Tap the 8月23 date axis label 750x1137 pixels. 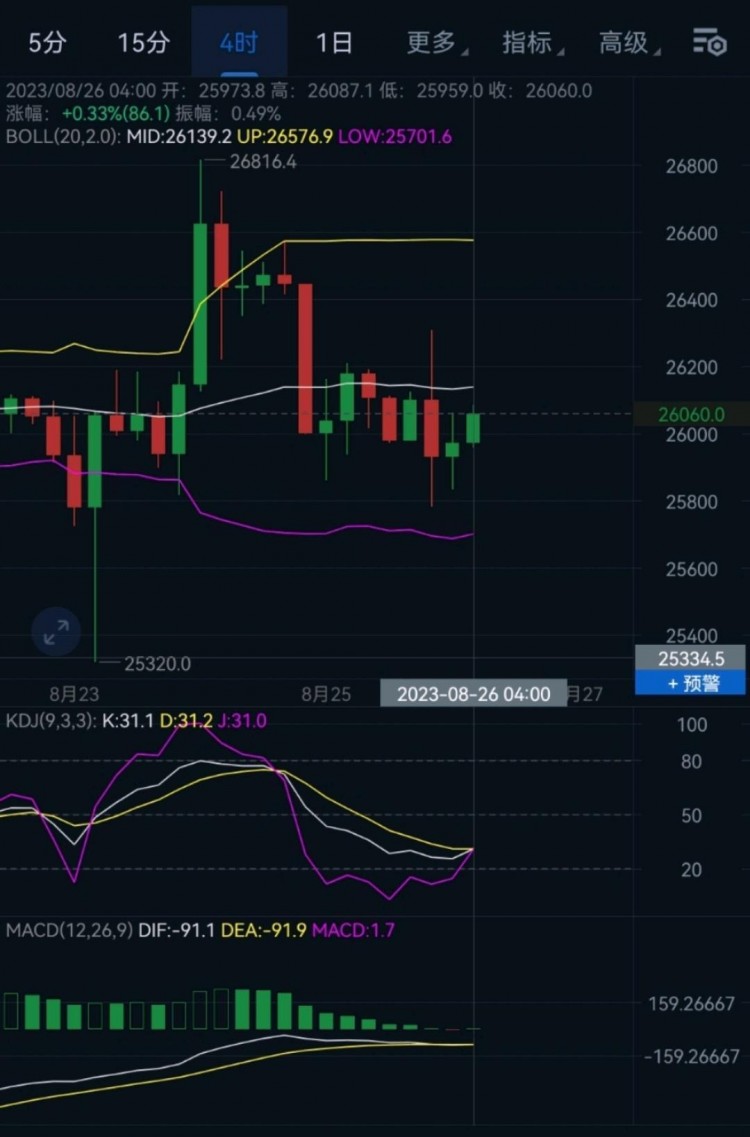coord(74,694)
